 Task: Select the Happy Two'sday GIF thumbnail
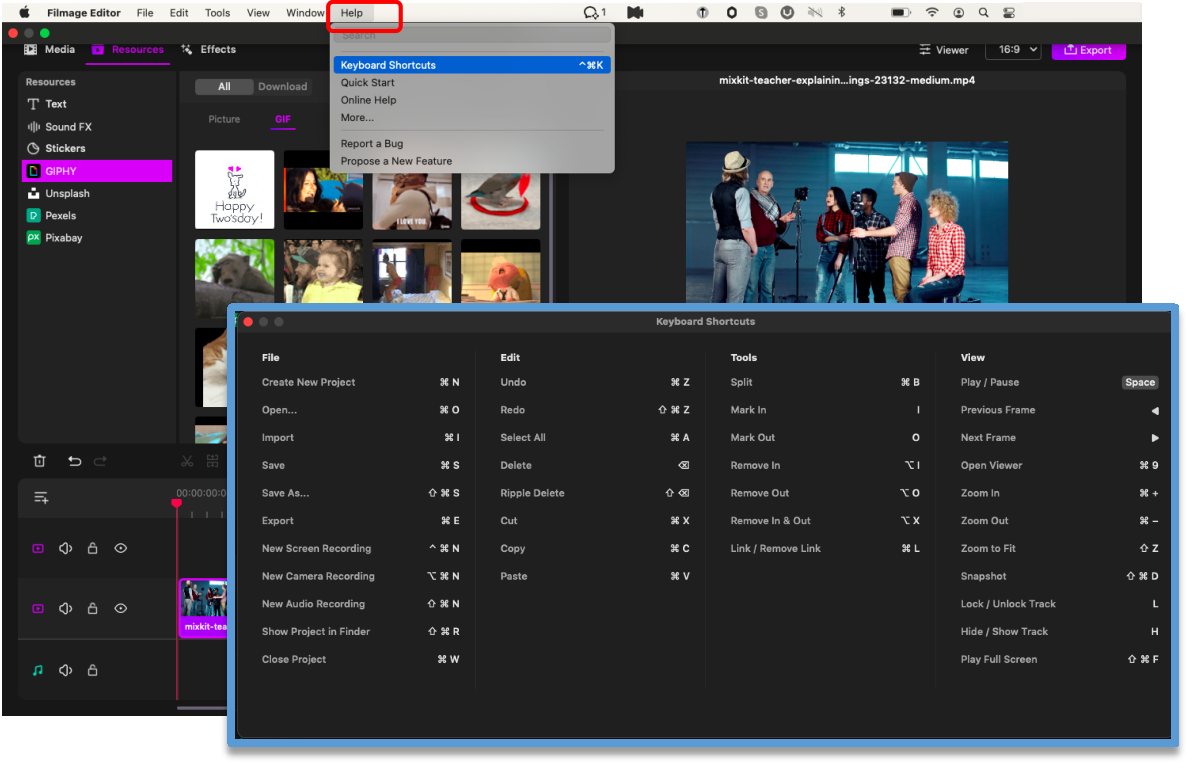(234, 190)
